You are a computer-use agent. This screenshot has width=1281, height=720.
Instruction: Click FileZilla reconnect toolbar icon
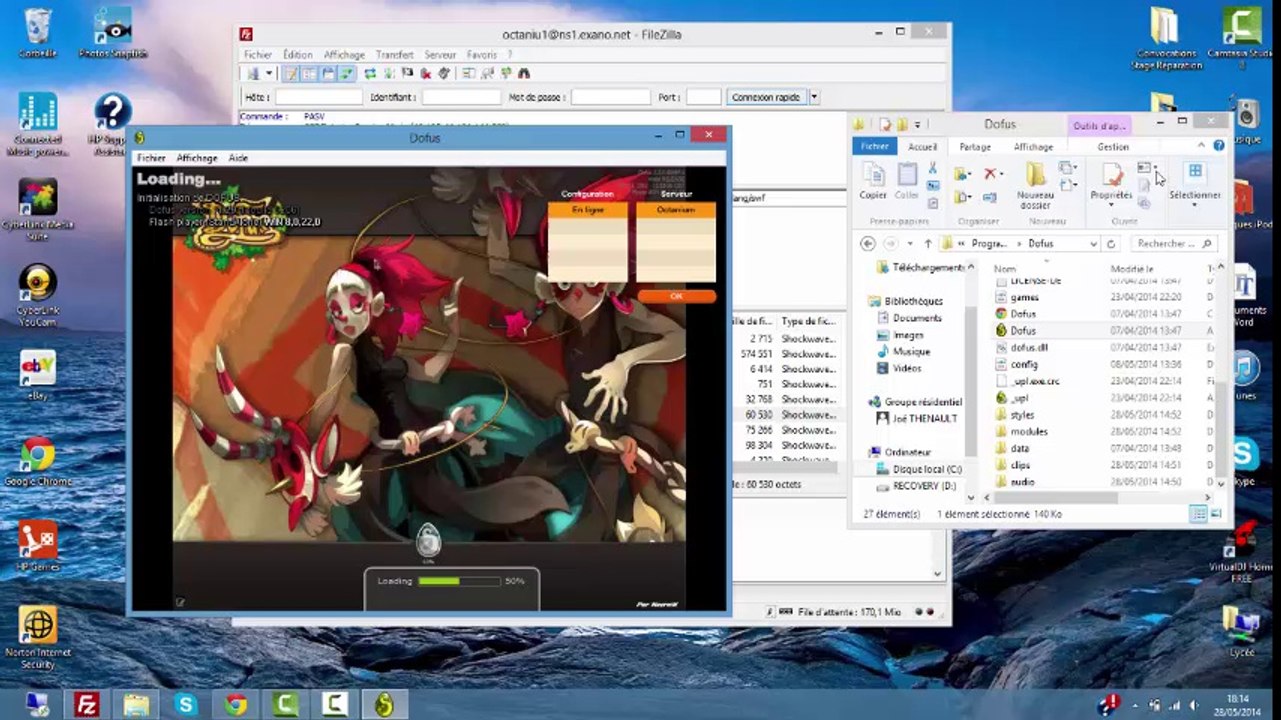pos(444,73)
